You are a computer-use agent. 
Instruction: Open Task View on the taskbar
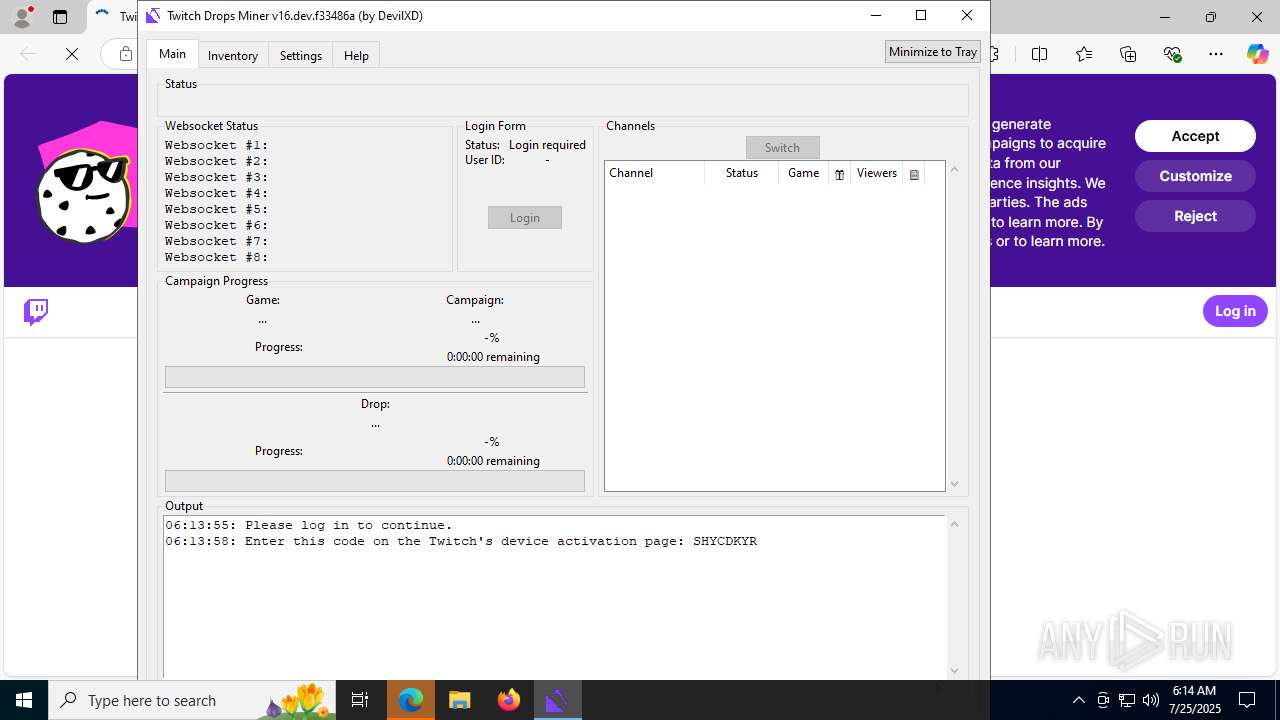coord(360,700)
